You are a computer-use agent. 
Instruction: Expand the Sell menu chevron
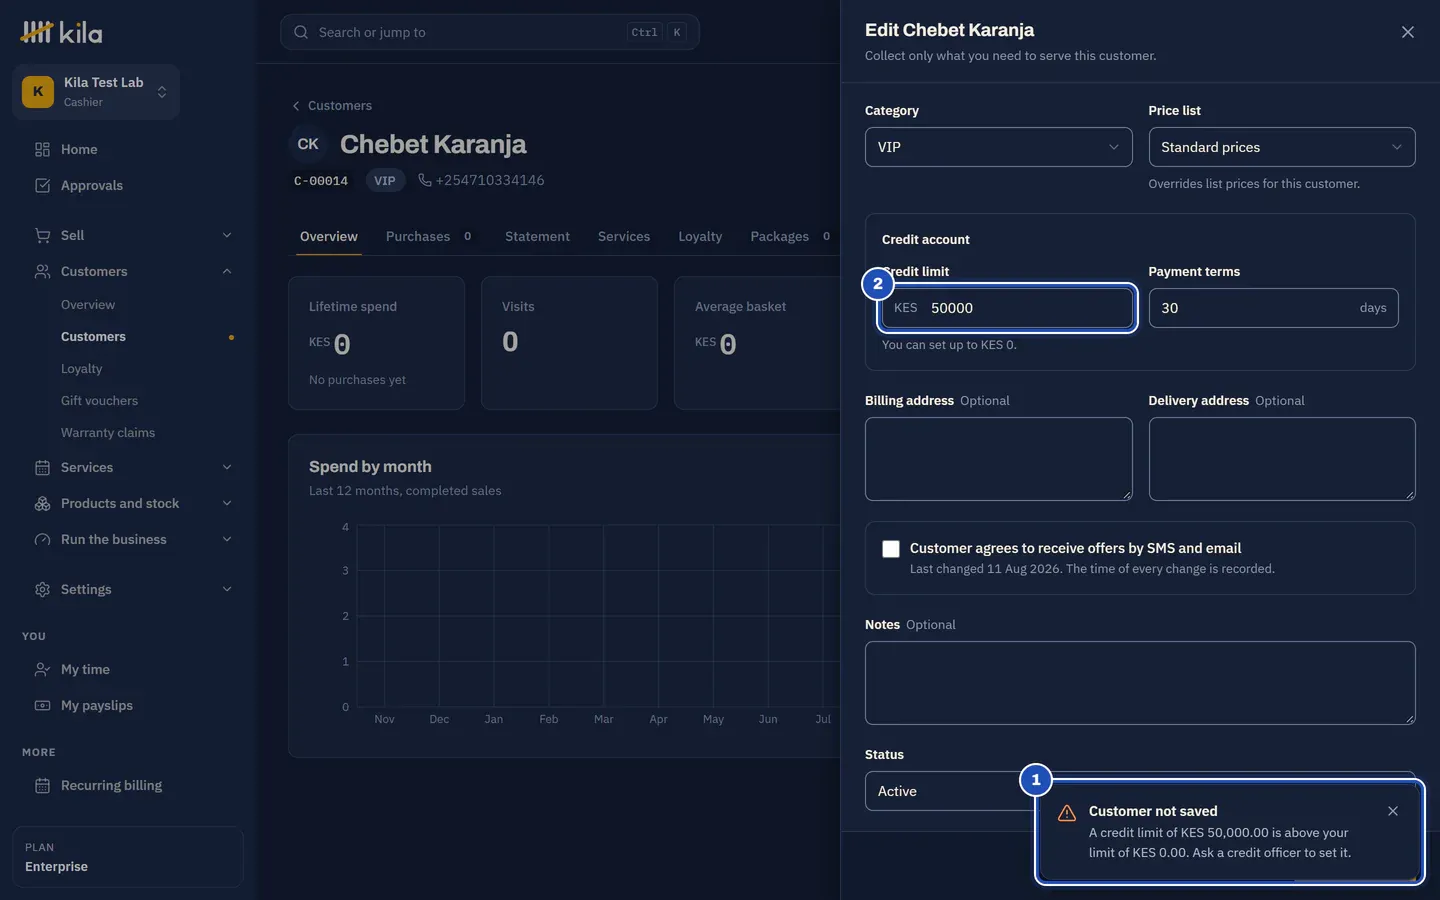(x=227, y=236)
